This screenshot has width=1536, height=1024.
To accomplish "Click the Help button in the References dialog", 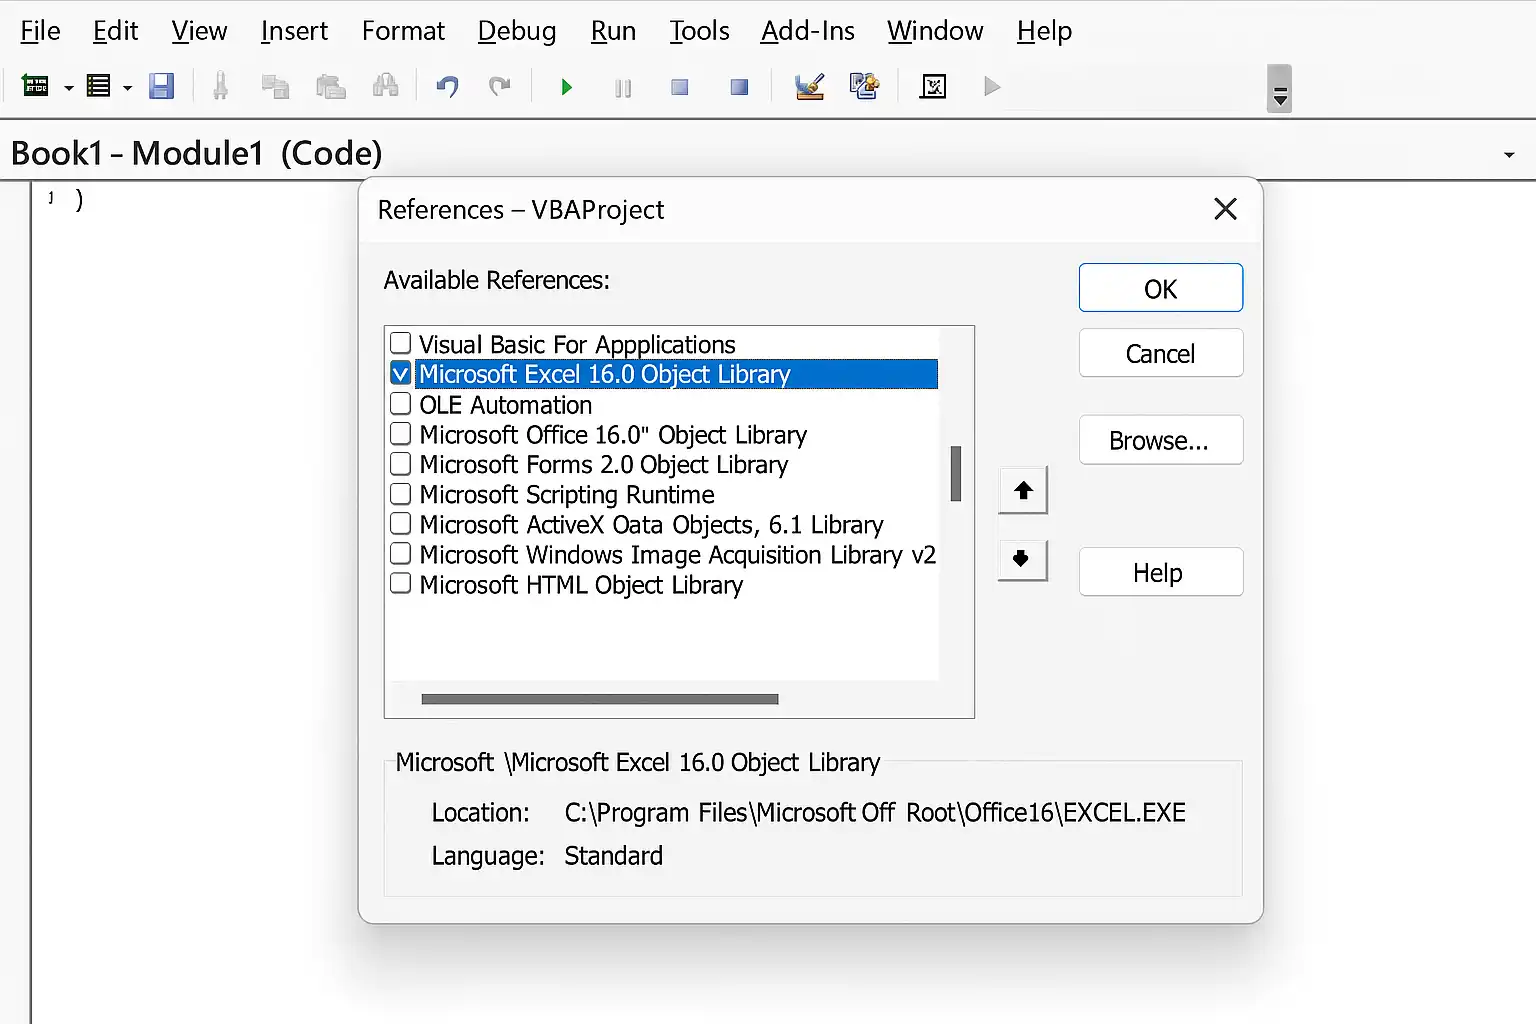I will pos(1161,572).
